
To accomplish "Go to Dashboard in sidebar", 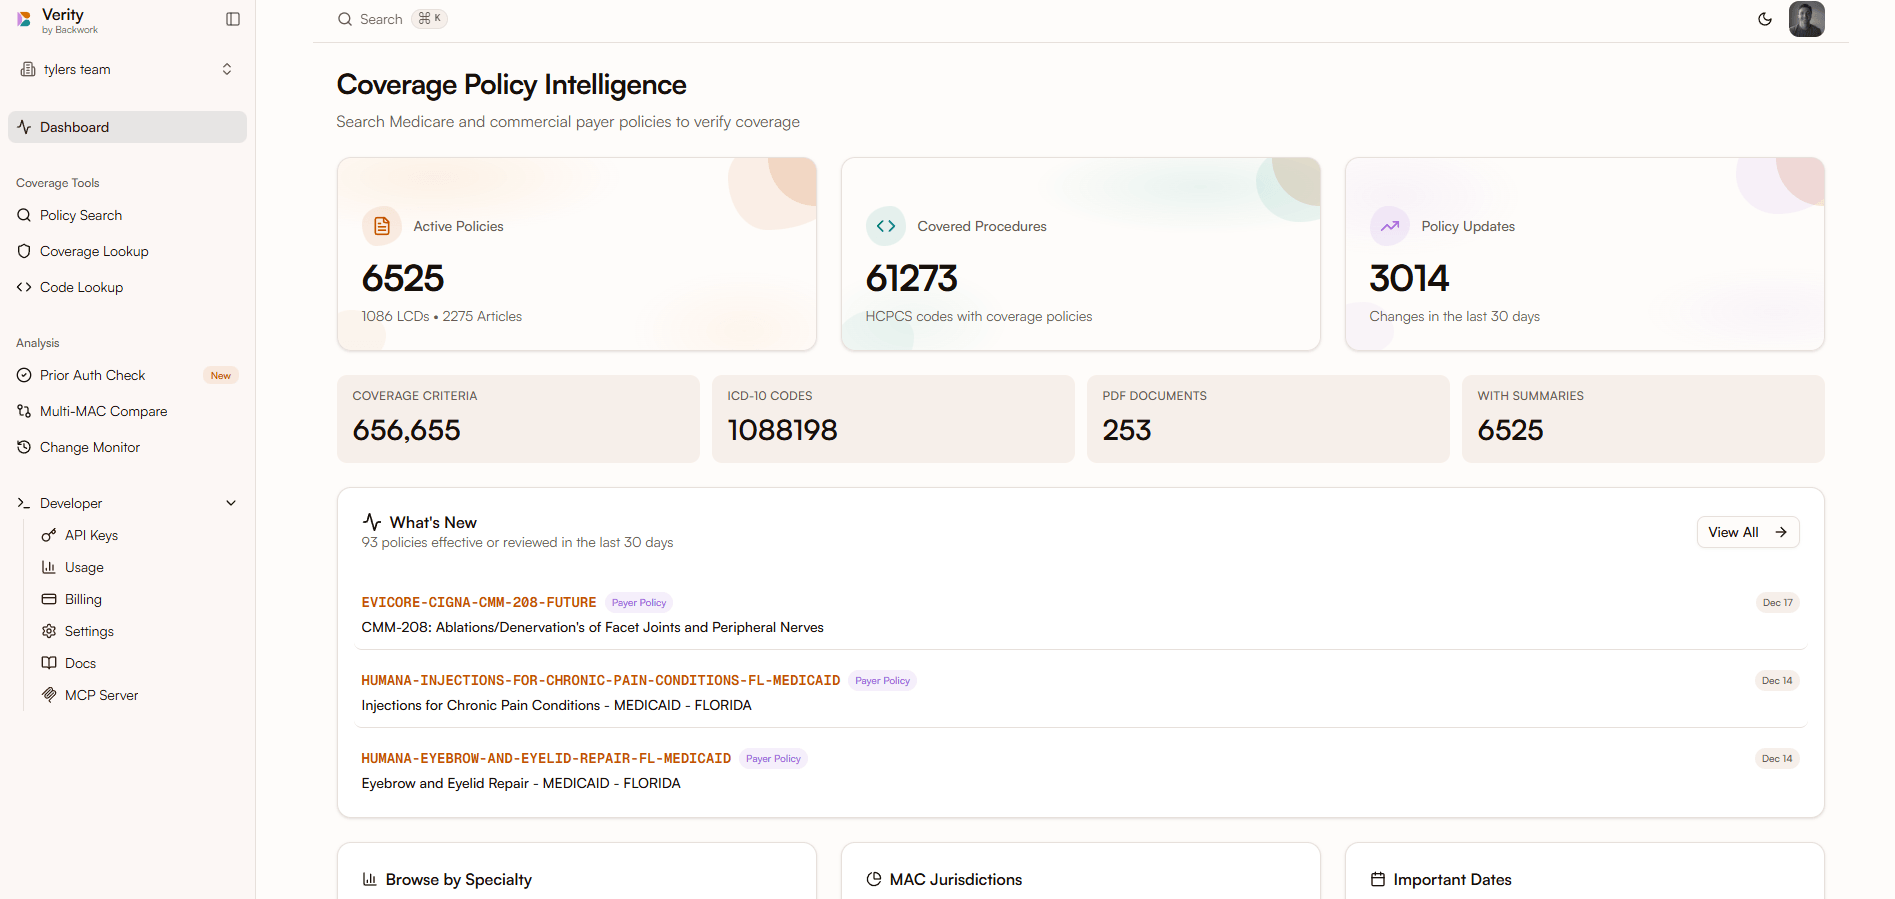I will click(x=127, y=127).
